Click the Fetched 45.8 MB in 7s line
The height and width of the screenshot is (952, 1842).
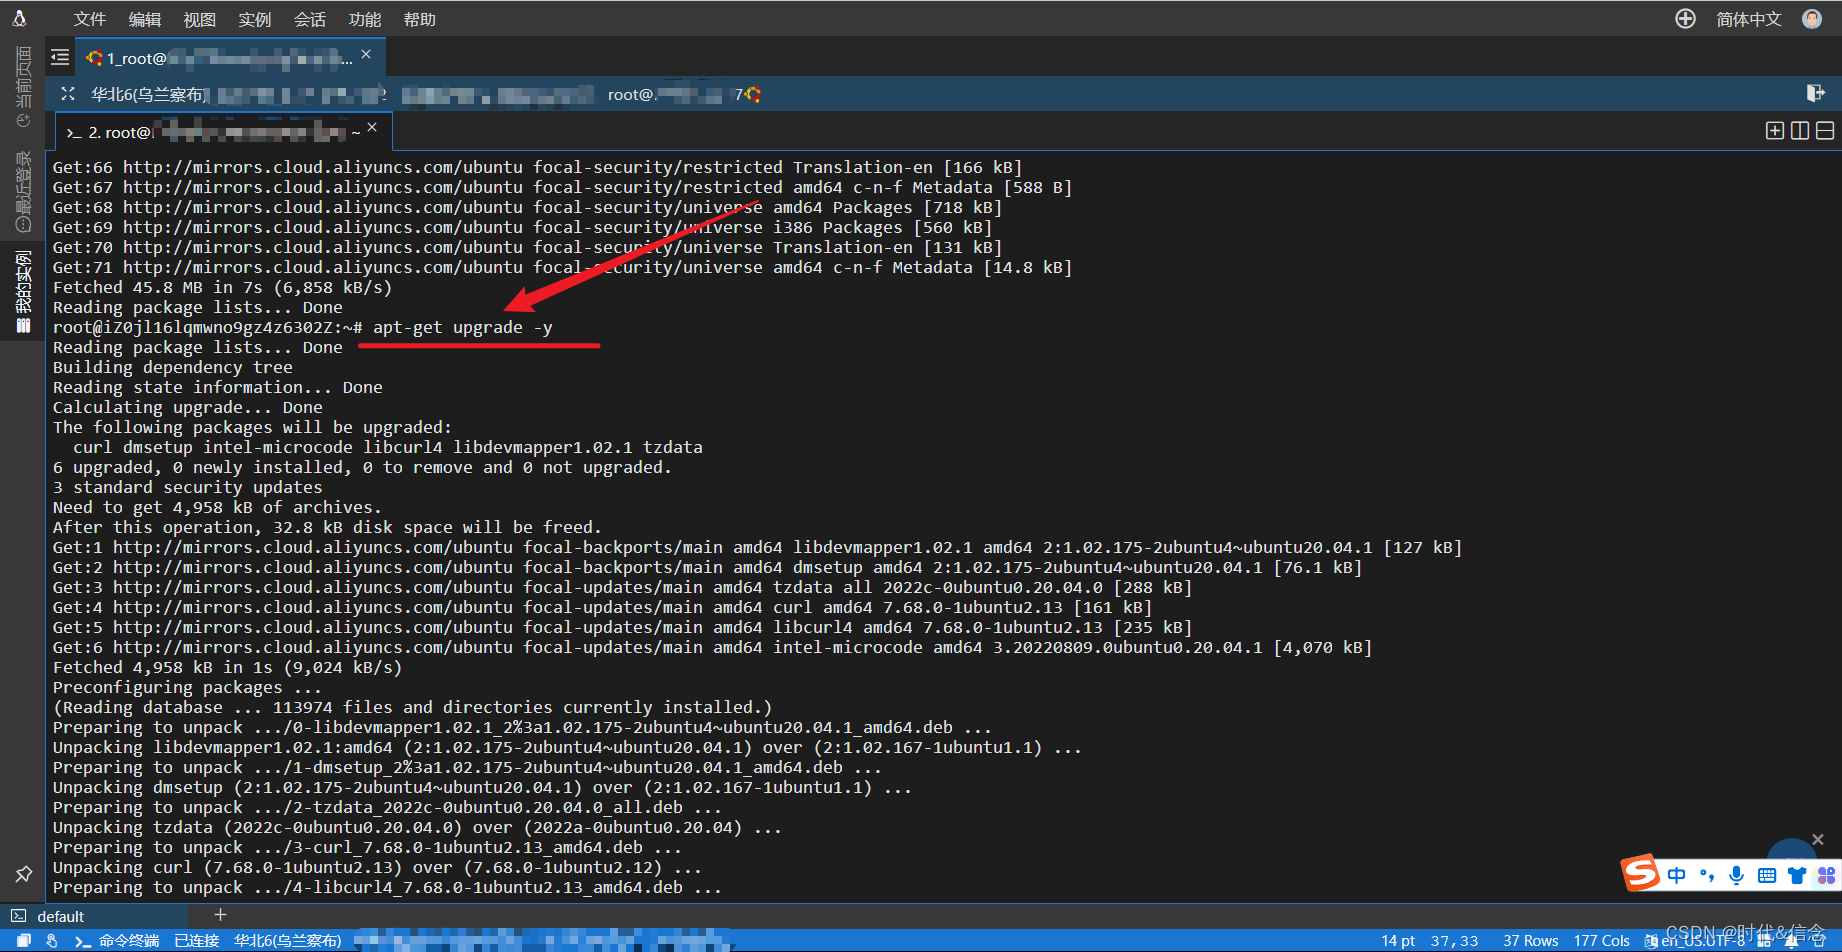pyautogui.click(x=222, y=287)
